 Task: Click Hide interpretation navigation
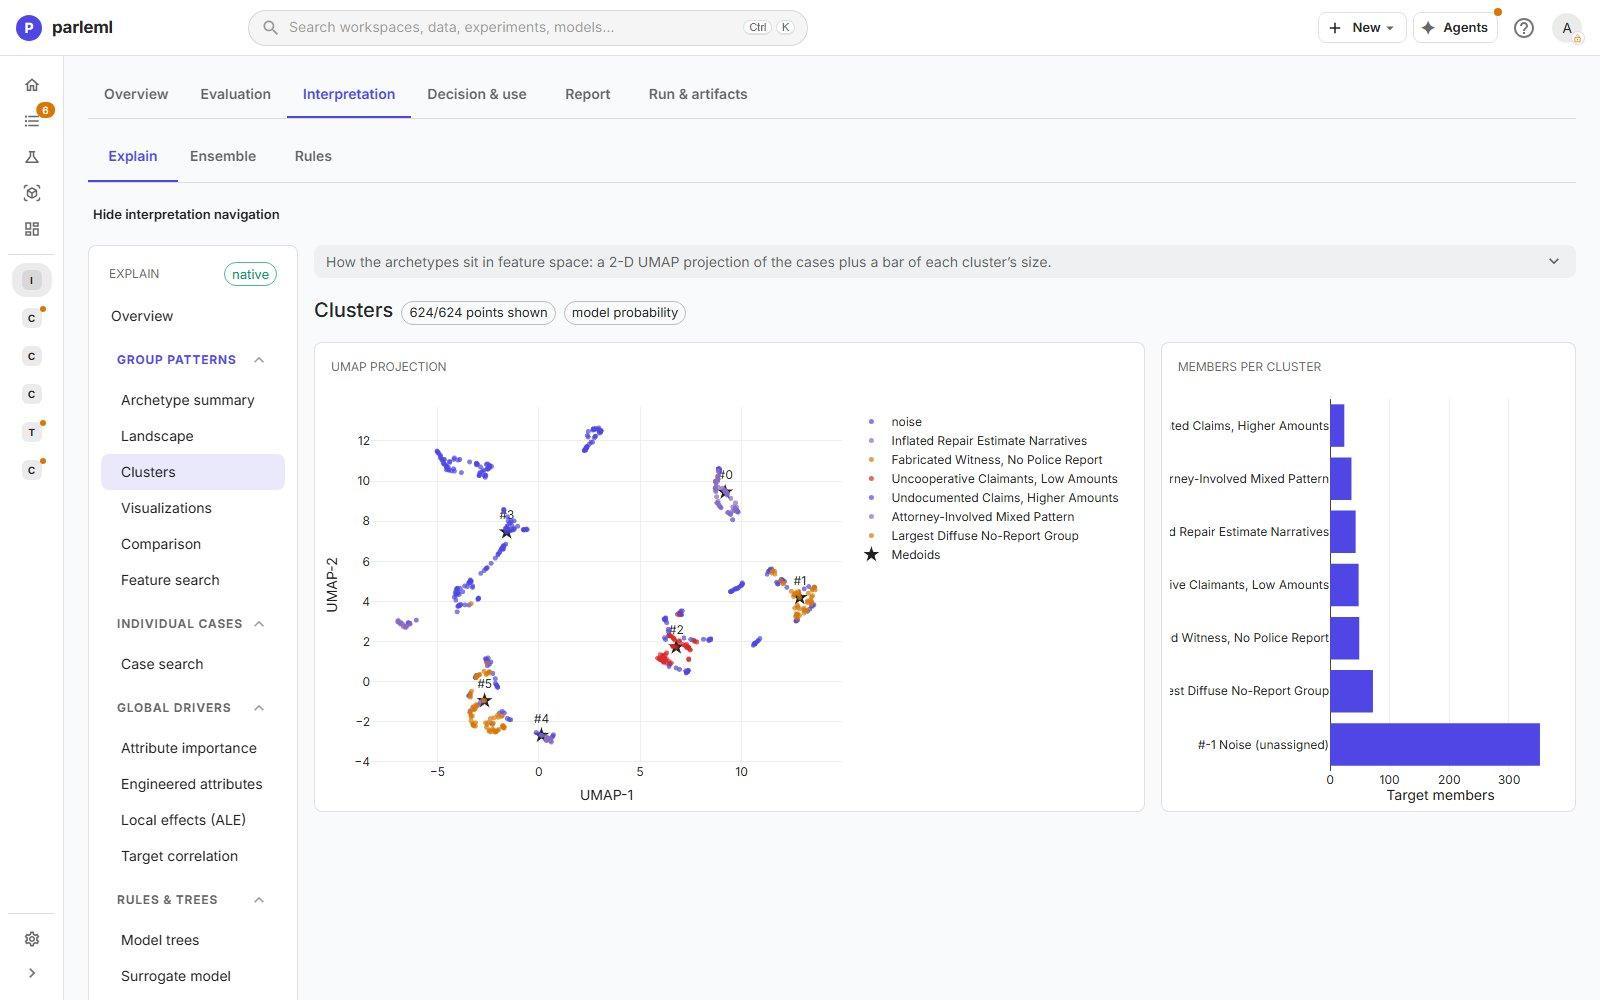point(186,214)
